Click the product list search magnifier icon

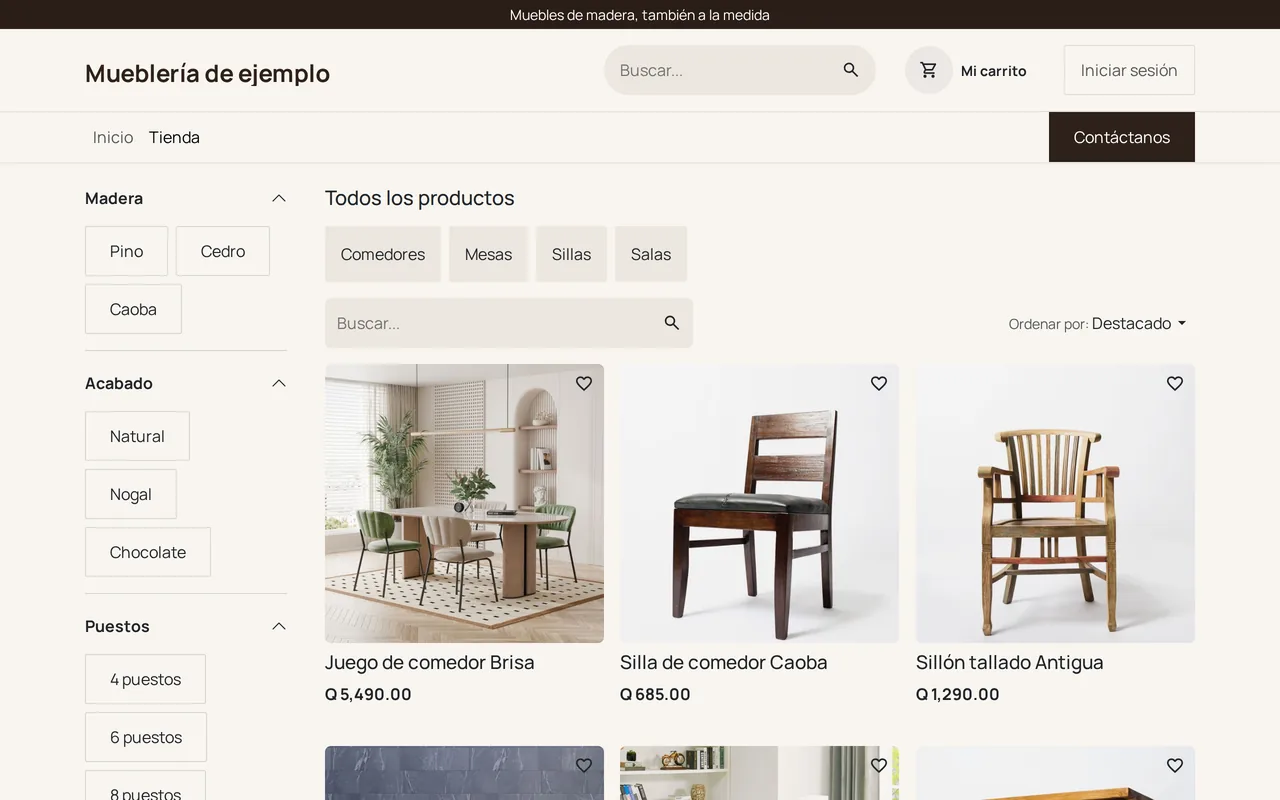tap(672, 323)
